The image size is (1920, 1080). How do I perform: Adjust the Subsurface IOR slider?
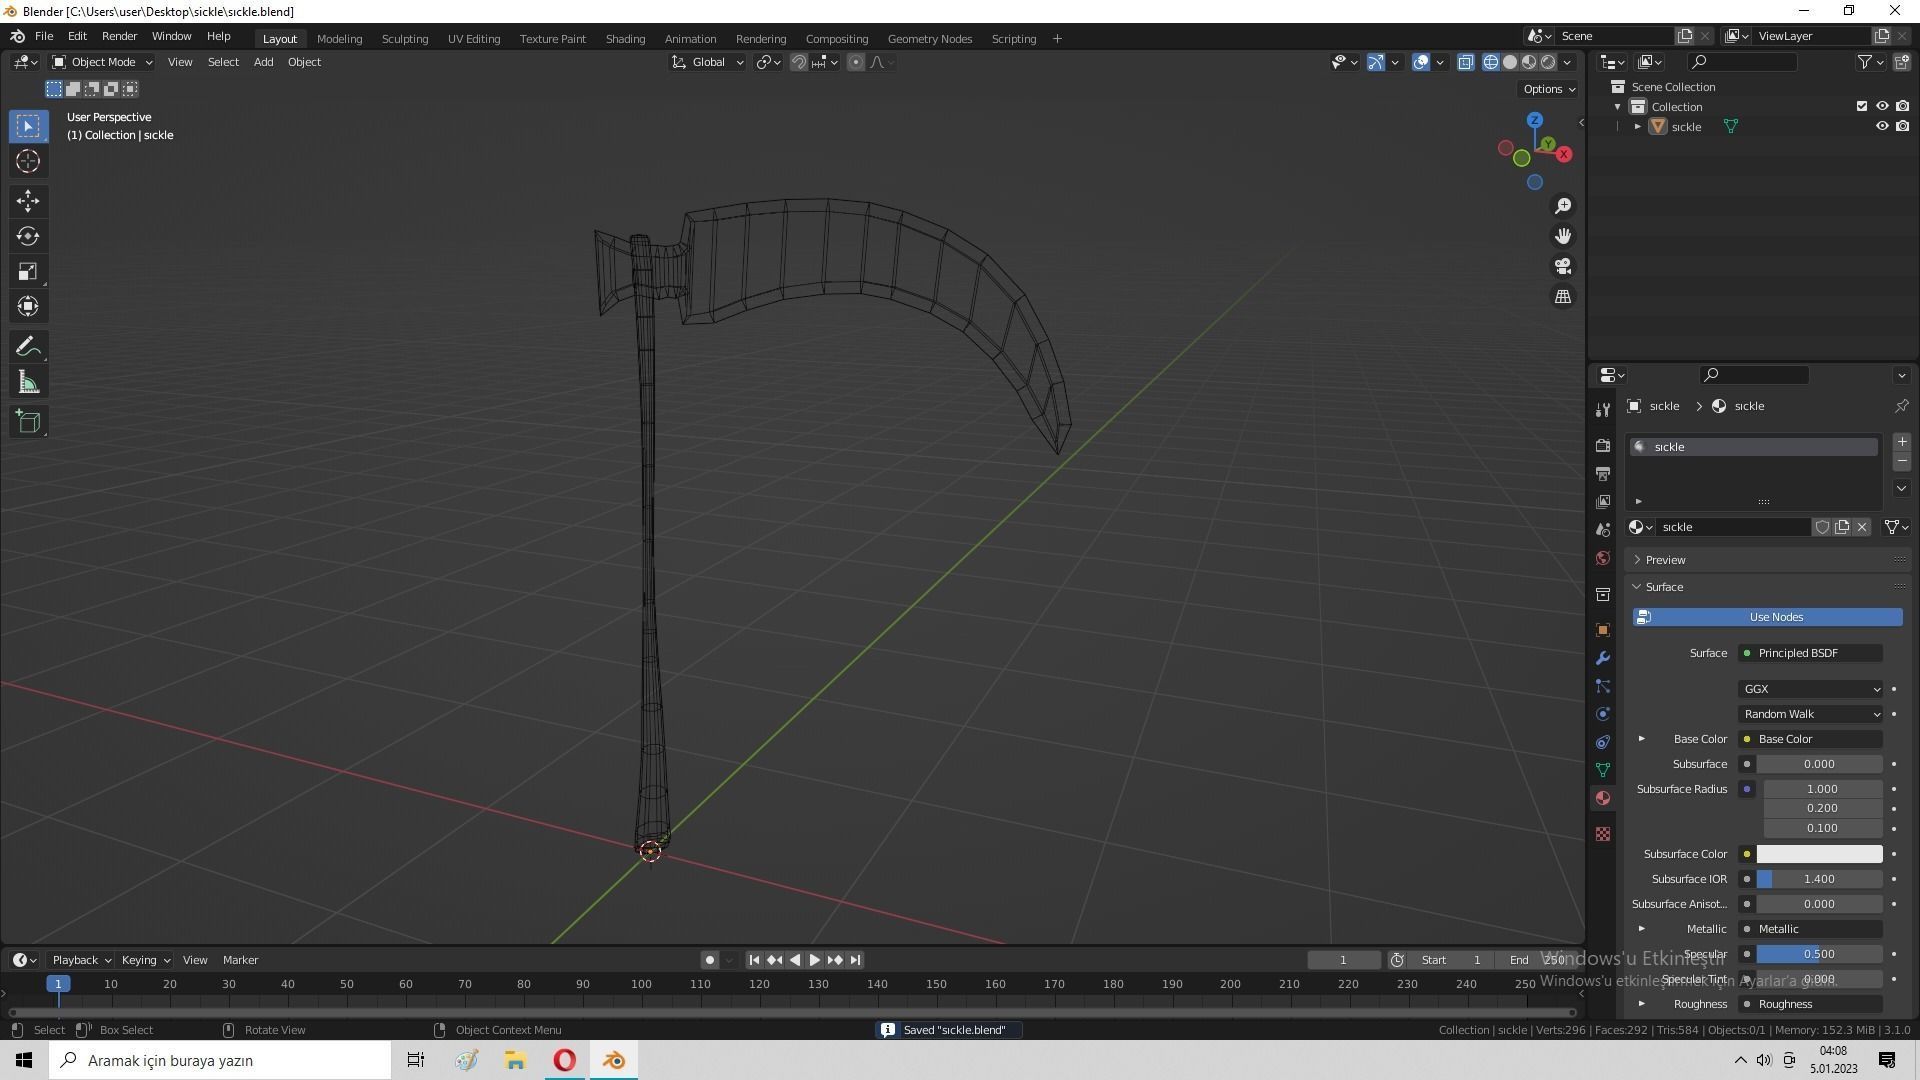point(1819,879)
